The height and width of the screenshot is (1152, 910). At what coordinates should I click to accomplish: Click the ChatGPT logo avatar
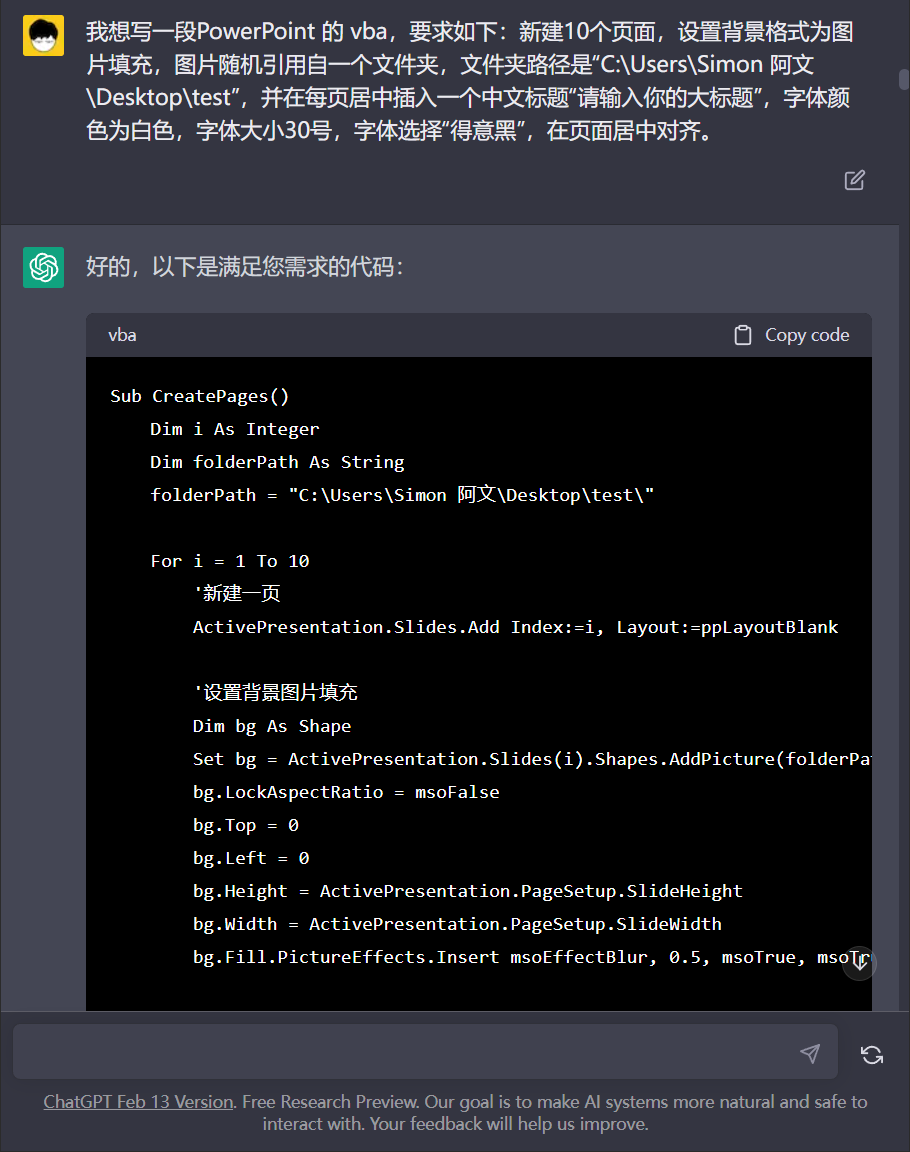click(43, 267)
